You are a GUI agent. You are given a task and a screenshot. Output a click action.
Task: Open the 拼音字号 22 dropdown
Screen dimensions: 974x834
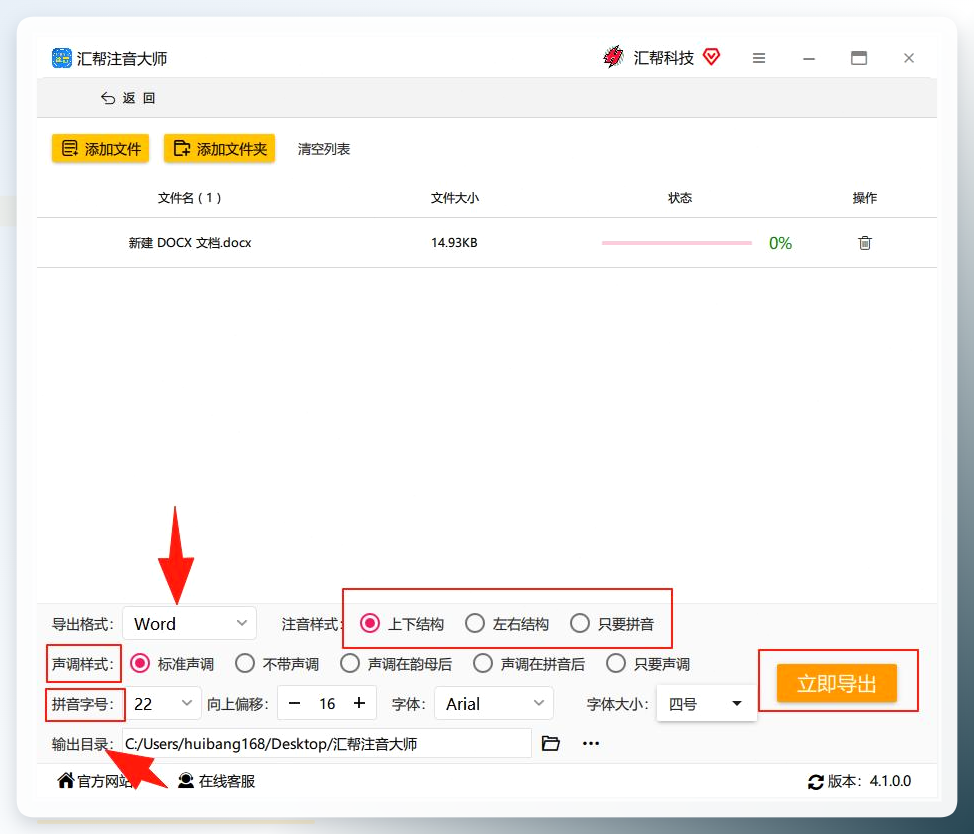[163, 704]
